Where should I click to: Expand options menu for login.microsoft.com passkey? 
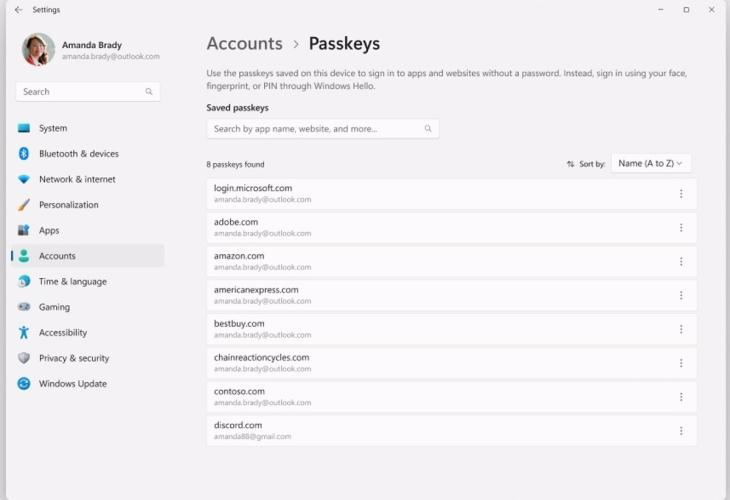click(x=681, y=194)
